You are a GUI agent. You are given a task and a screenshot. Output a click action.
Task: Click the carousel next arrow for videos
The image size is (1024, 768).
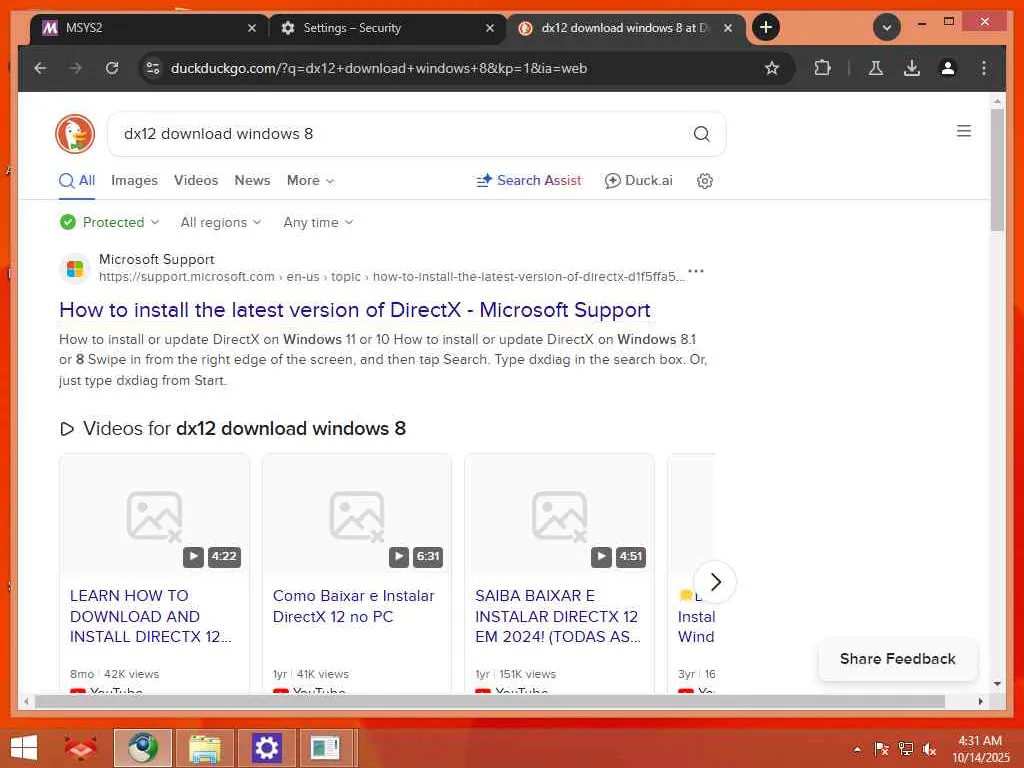tap(715, 581)
